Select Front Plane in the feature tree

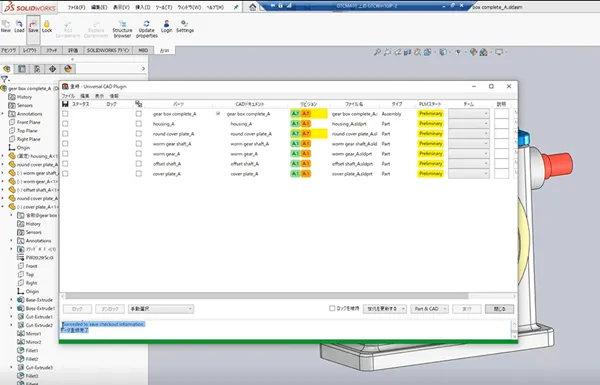point(29,122)
